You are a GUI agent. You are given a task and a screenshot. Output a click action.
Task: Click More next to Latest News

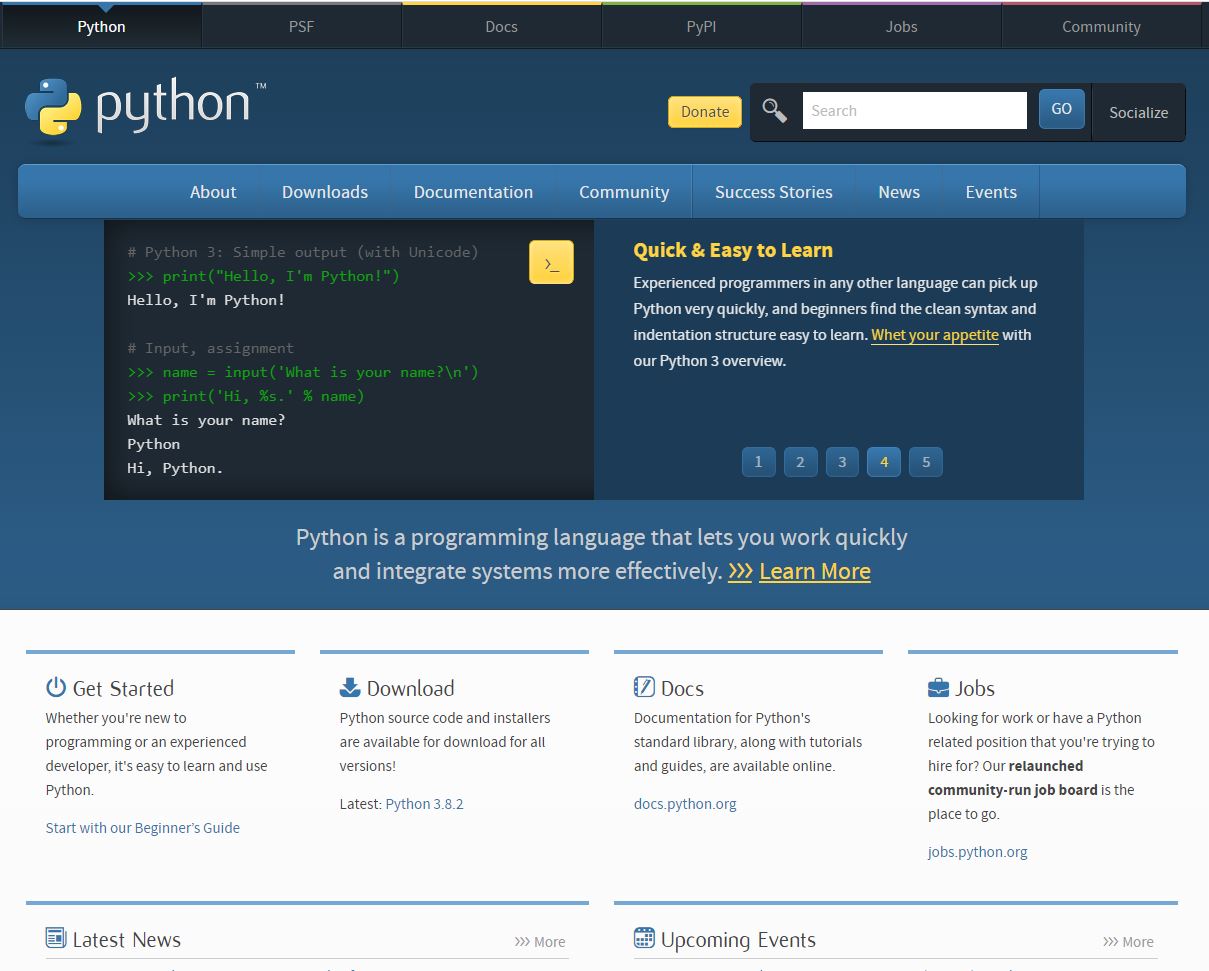540,941
